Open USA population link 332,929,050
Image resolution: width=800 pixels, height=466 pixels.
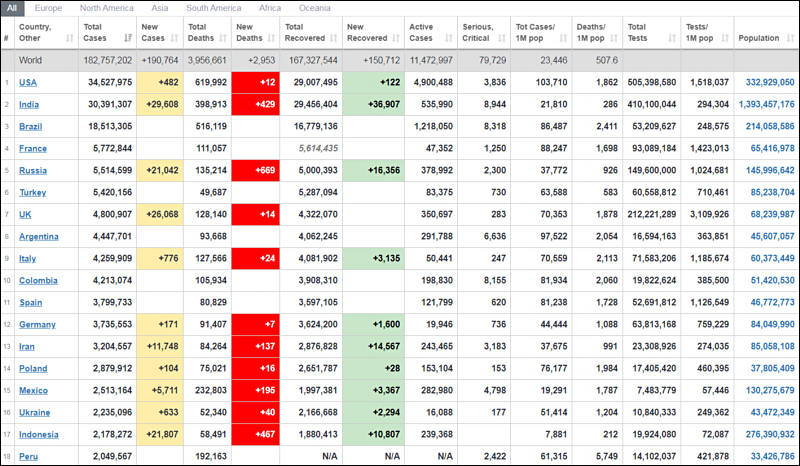770,82
